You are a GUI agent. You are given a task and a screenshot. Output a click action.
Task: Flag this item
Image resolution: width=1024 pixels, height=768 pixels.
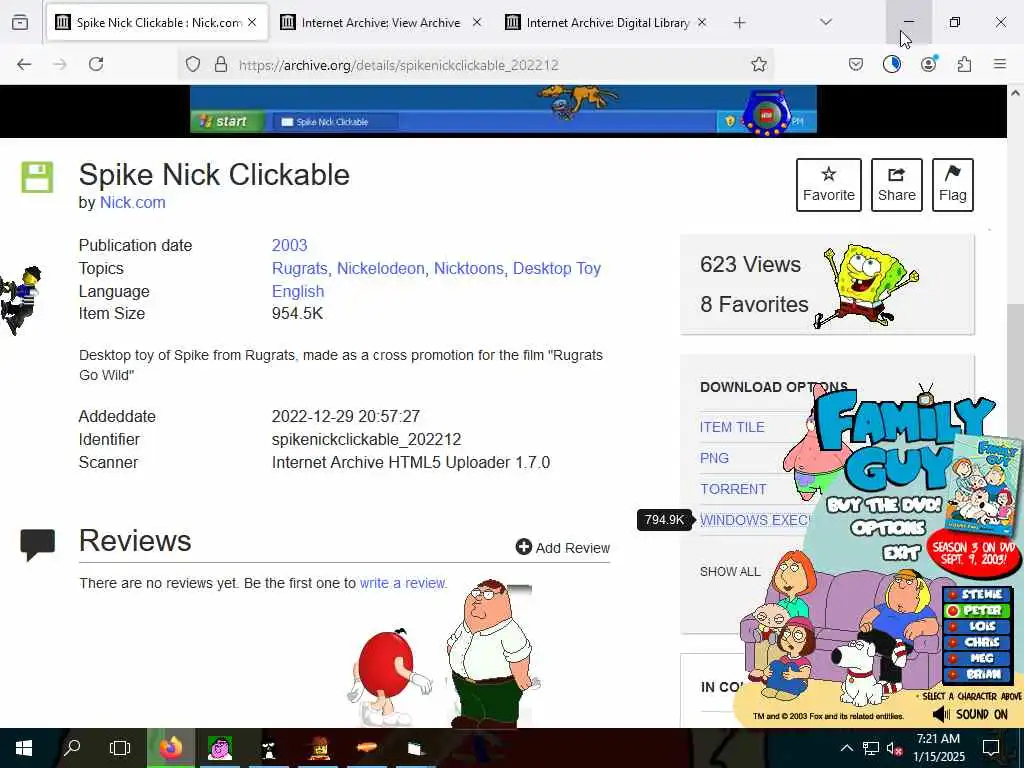pos(952,184)
